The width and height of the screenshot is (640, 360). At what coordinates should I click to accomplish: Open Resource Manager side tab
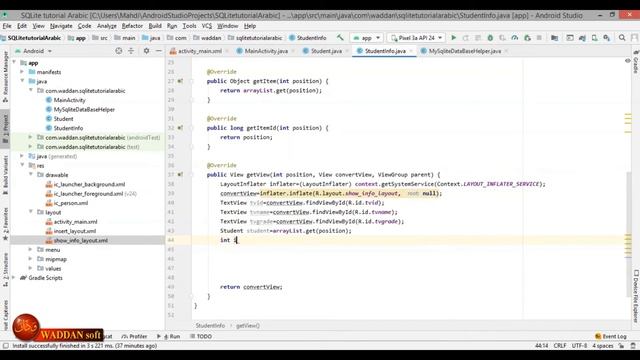click(5, 76)
